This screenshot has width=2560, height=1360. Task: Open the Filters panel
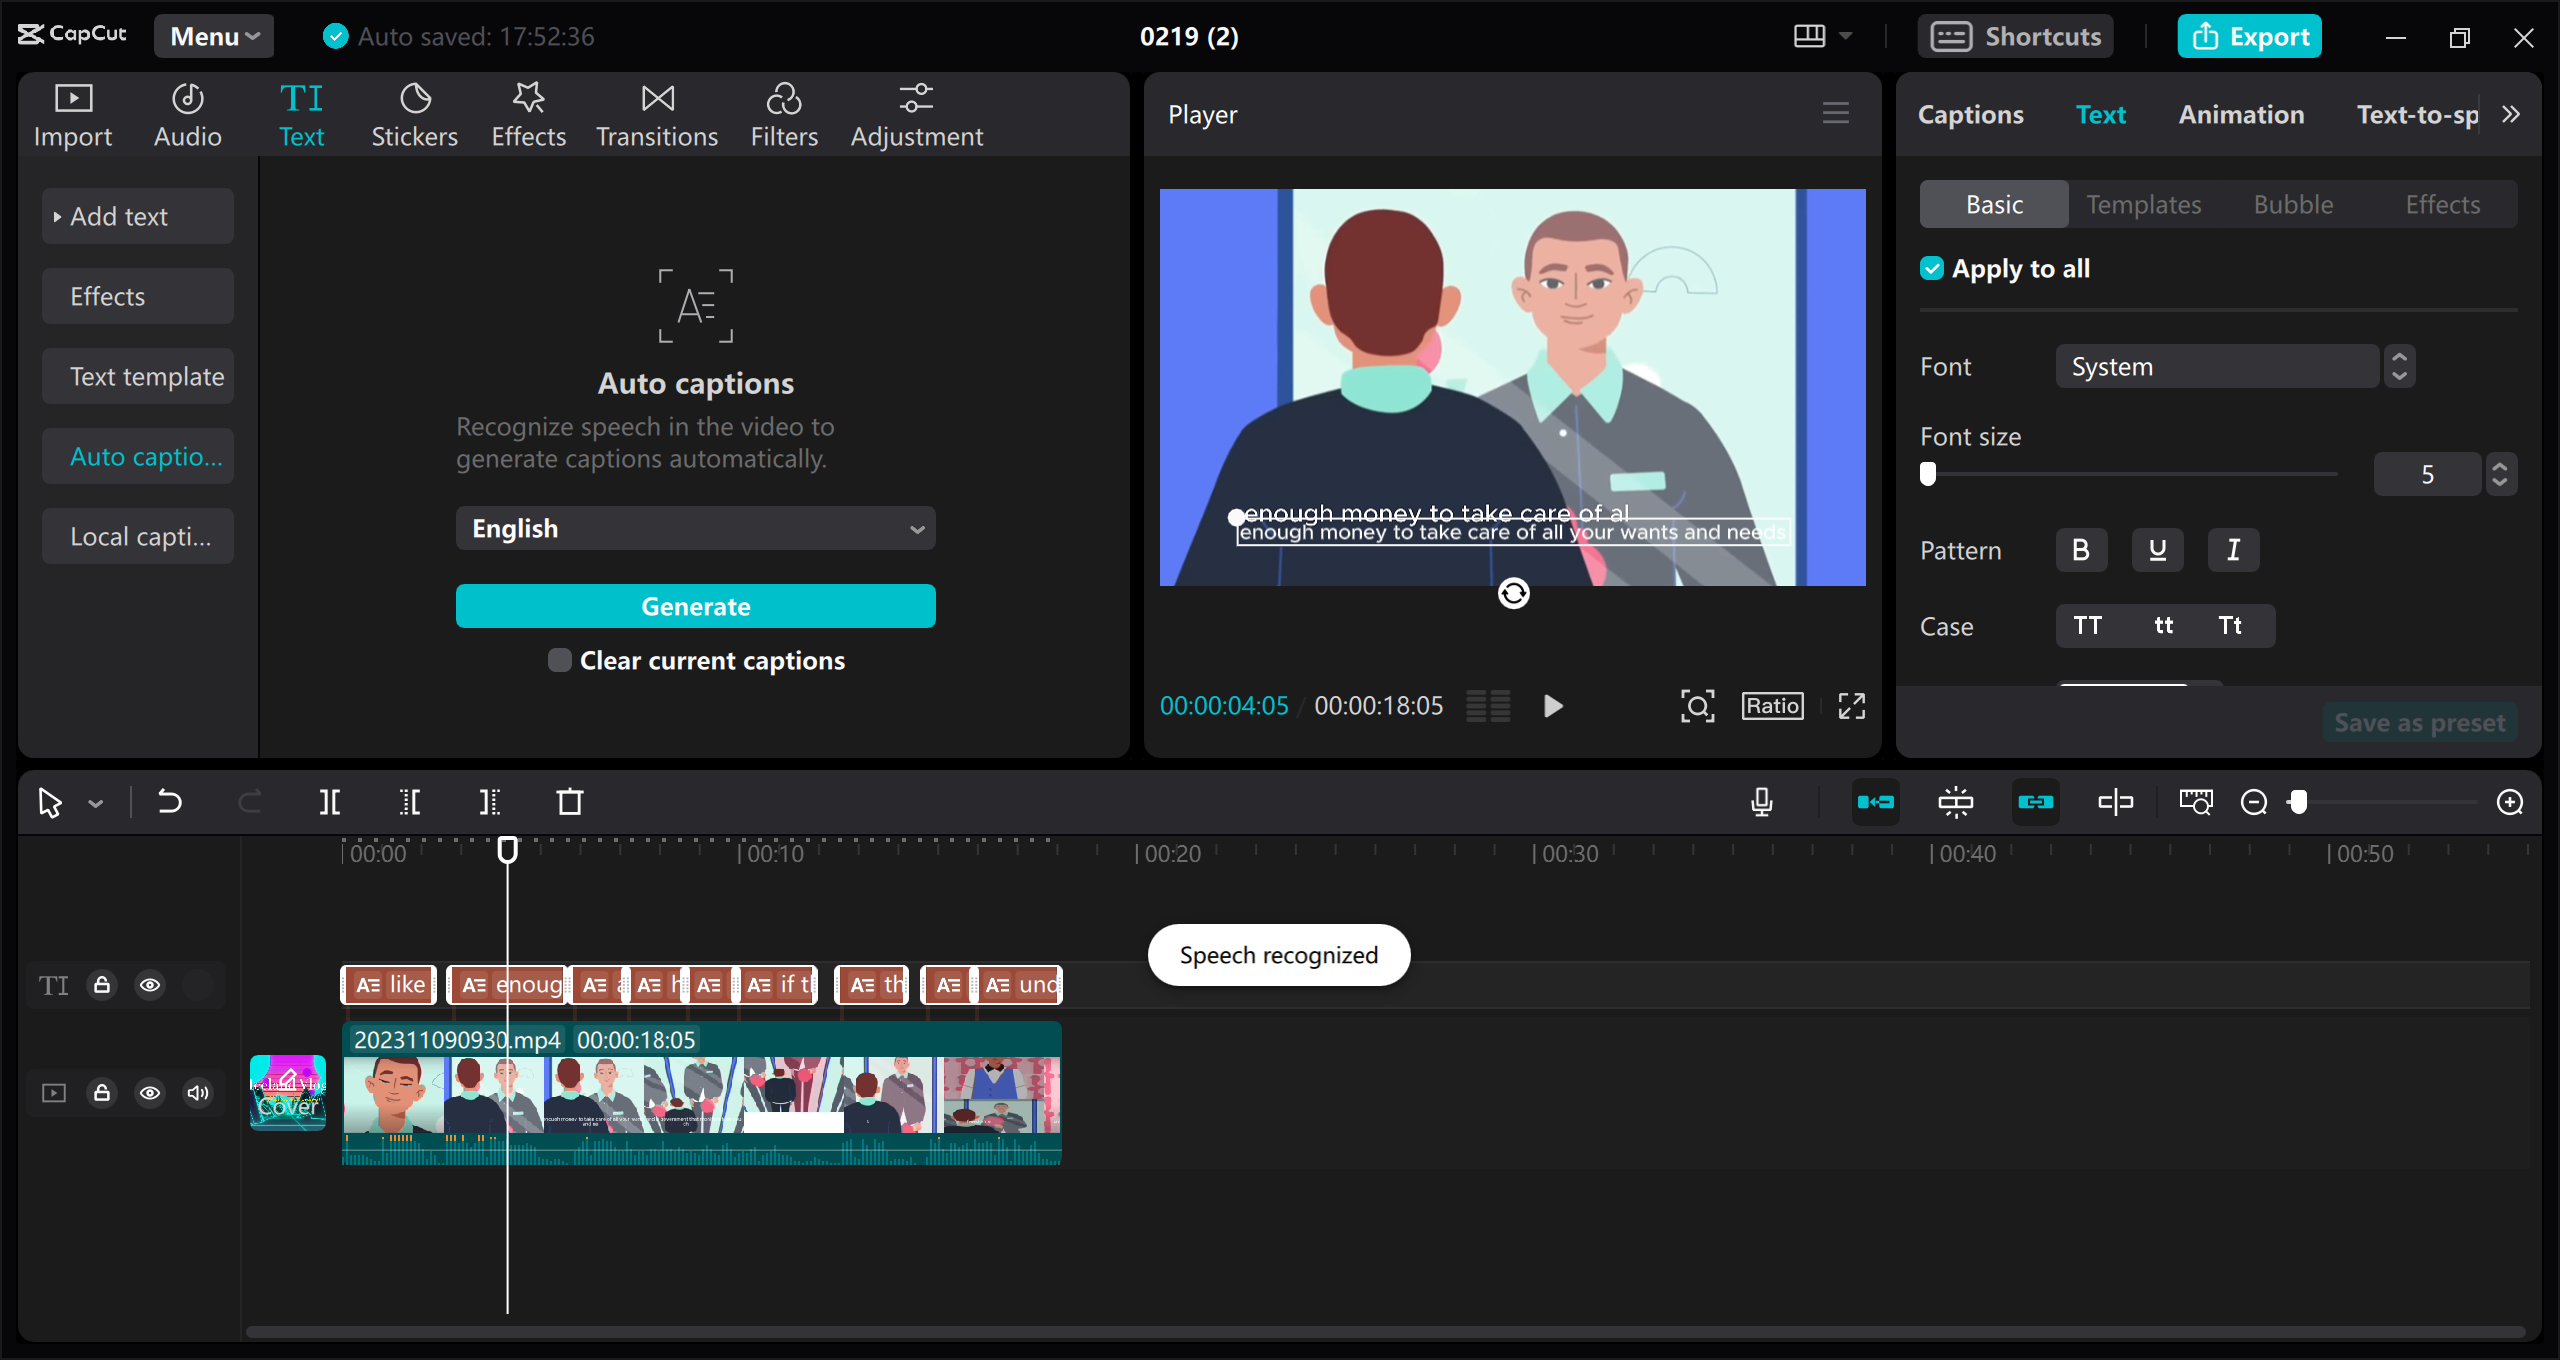click(x=784, y=113)
